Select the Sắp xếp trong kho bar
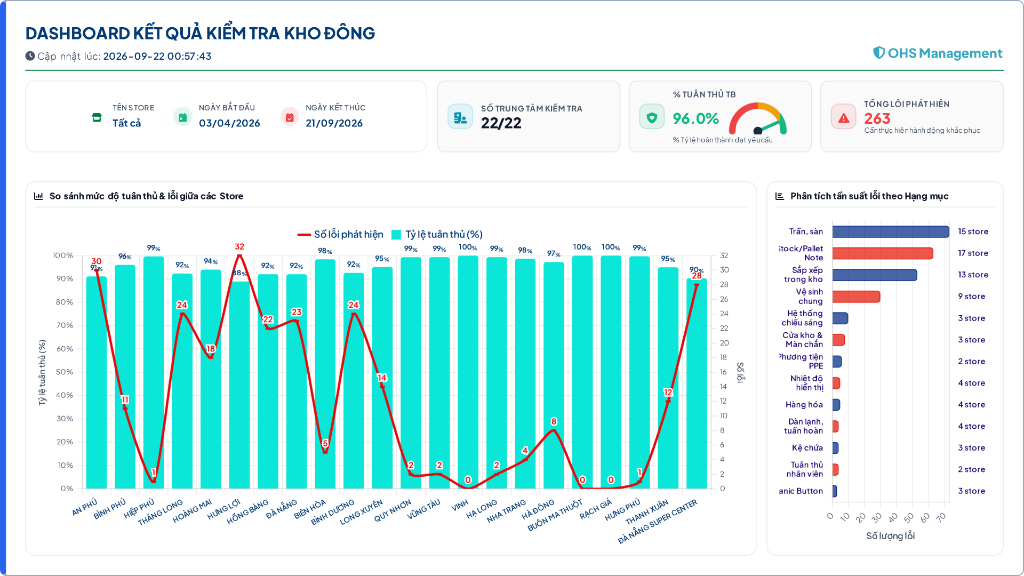Viewport: 1024px width, 576px height. click(875, 275)
